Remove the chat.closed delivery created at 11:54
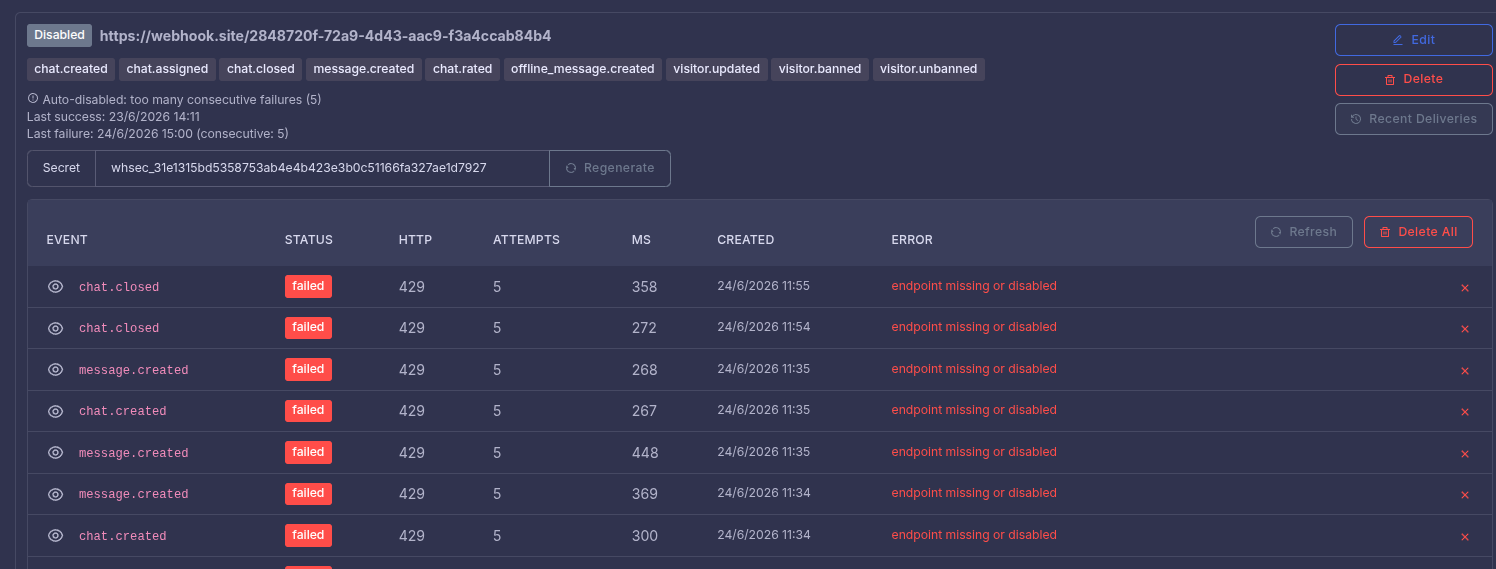The width and height of the screenshot is (1496, 569). [1465, 329]
